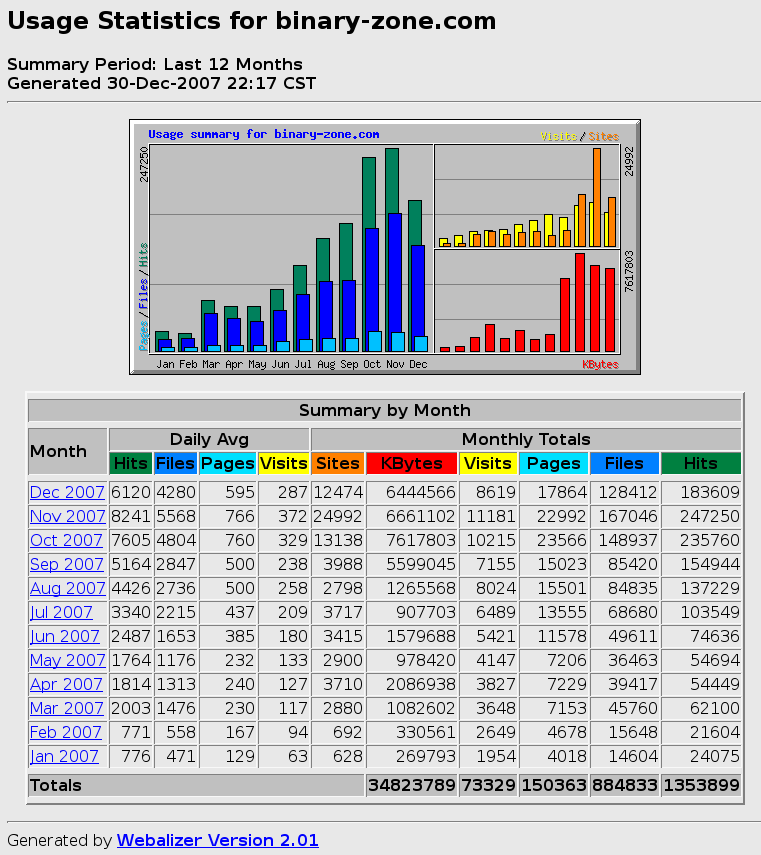View the Aug 2007 month link
Screen dimensions: 761x855
(67, 588)
